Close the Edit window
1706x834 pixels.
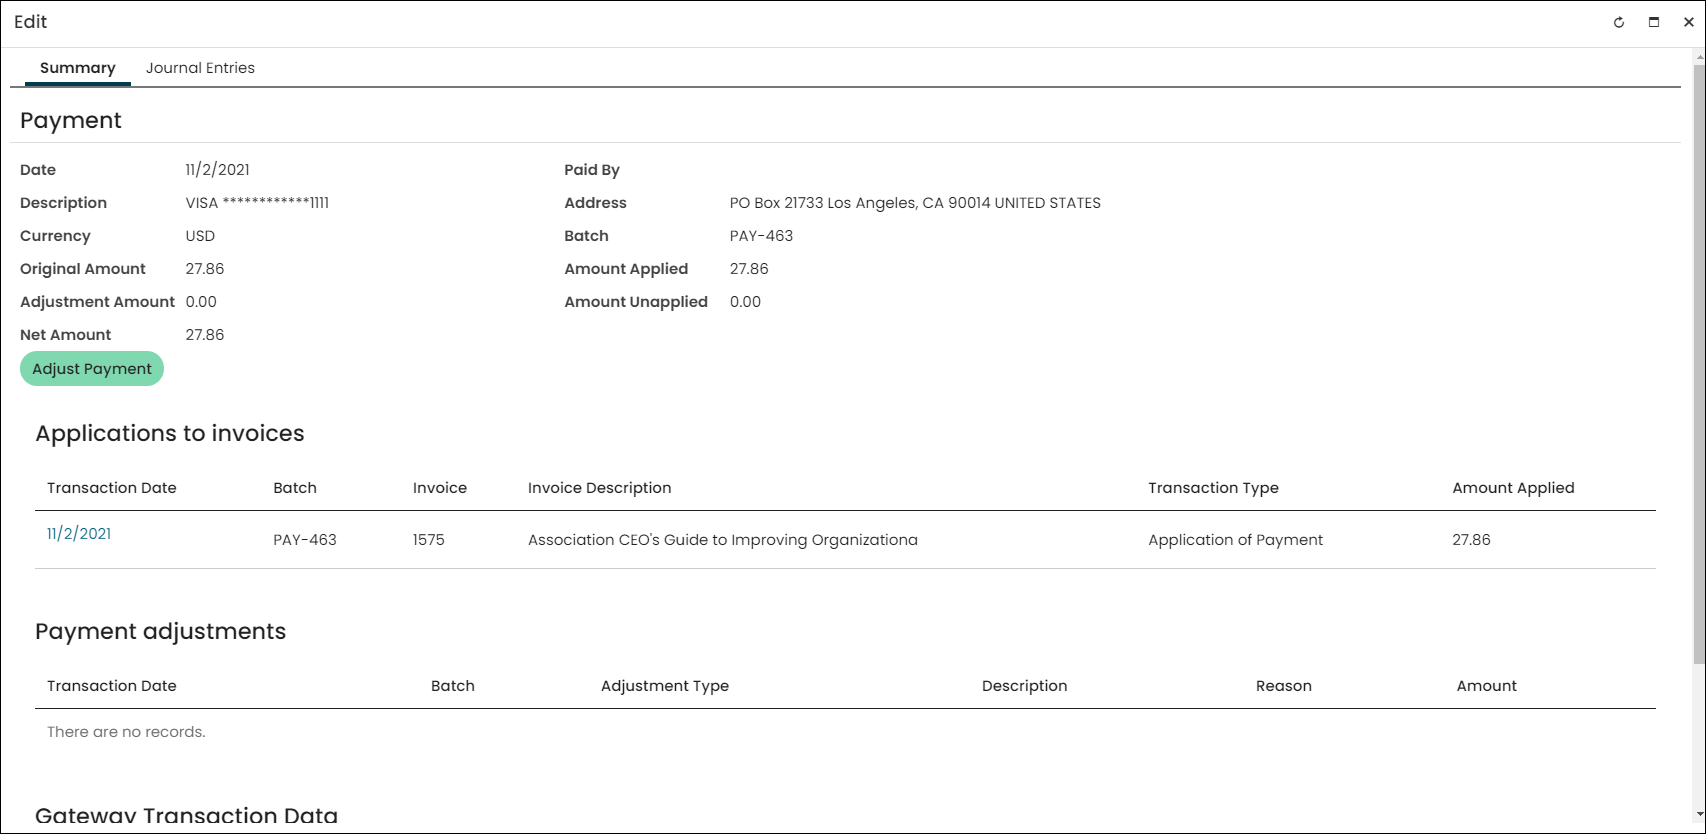coord(1689,22)
